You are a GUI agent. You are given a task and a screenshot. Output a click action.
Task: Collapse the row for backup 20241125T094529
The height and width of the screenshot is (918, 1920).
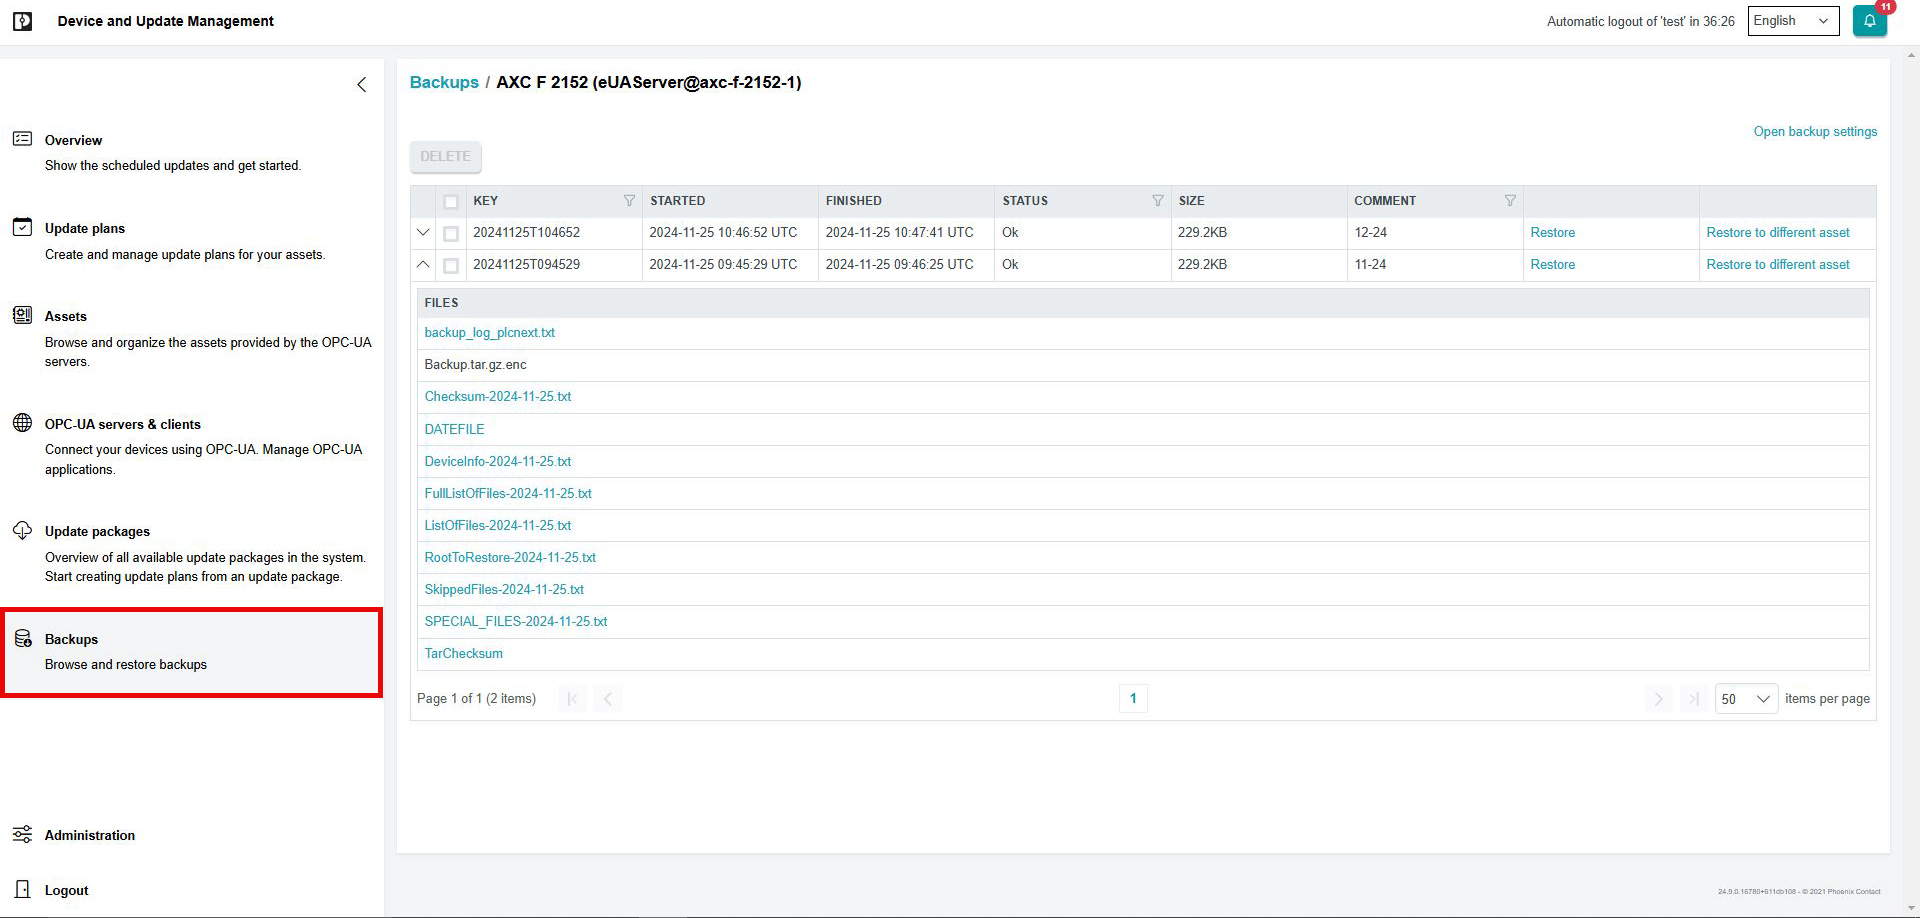click(x=423, y=265)
